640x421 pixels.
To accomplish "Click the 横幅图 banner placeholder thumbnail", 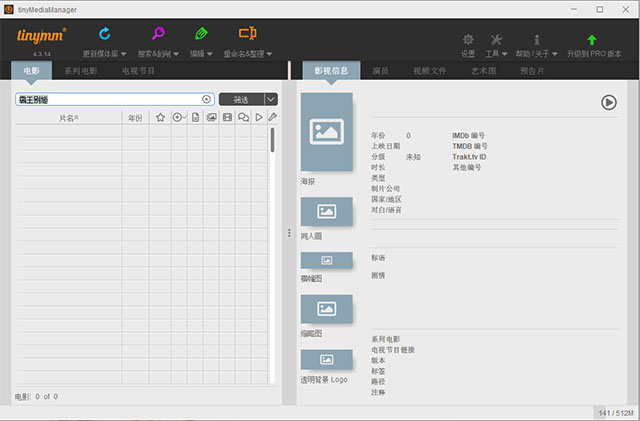I will [x=327, y=260].
